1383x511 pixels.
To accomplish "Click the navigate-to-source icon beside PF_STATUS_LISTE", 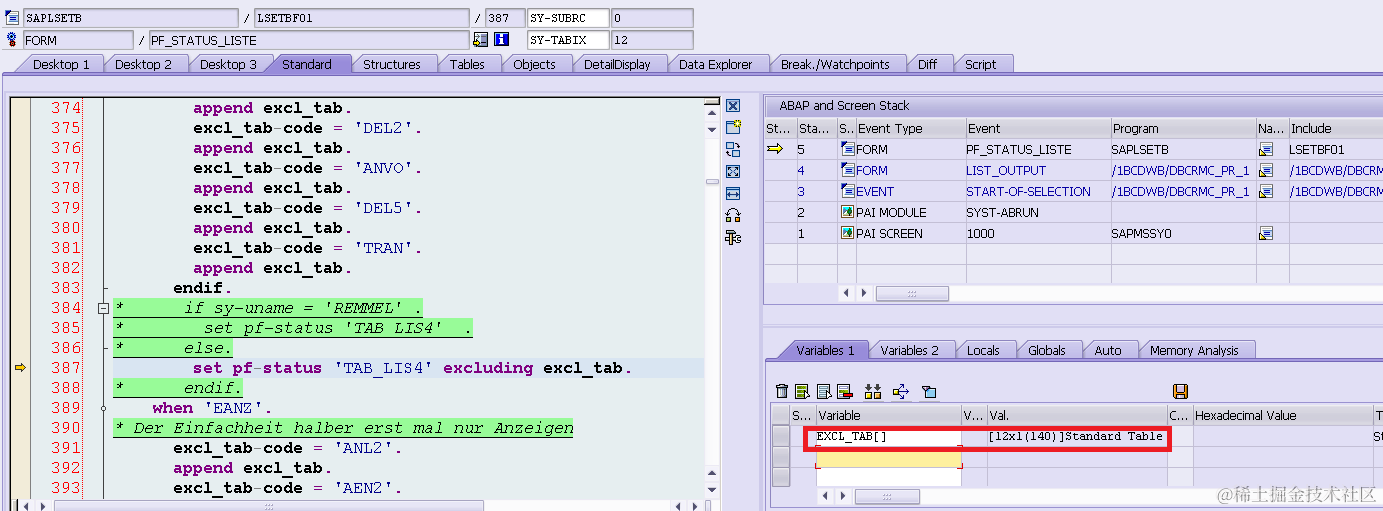I will click(481, 40).
